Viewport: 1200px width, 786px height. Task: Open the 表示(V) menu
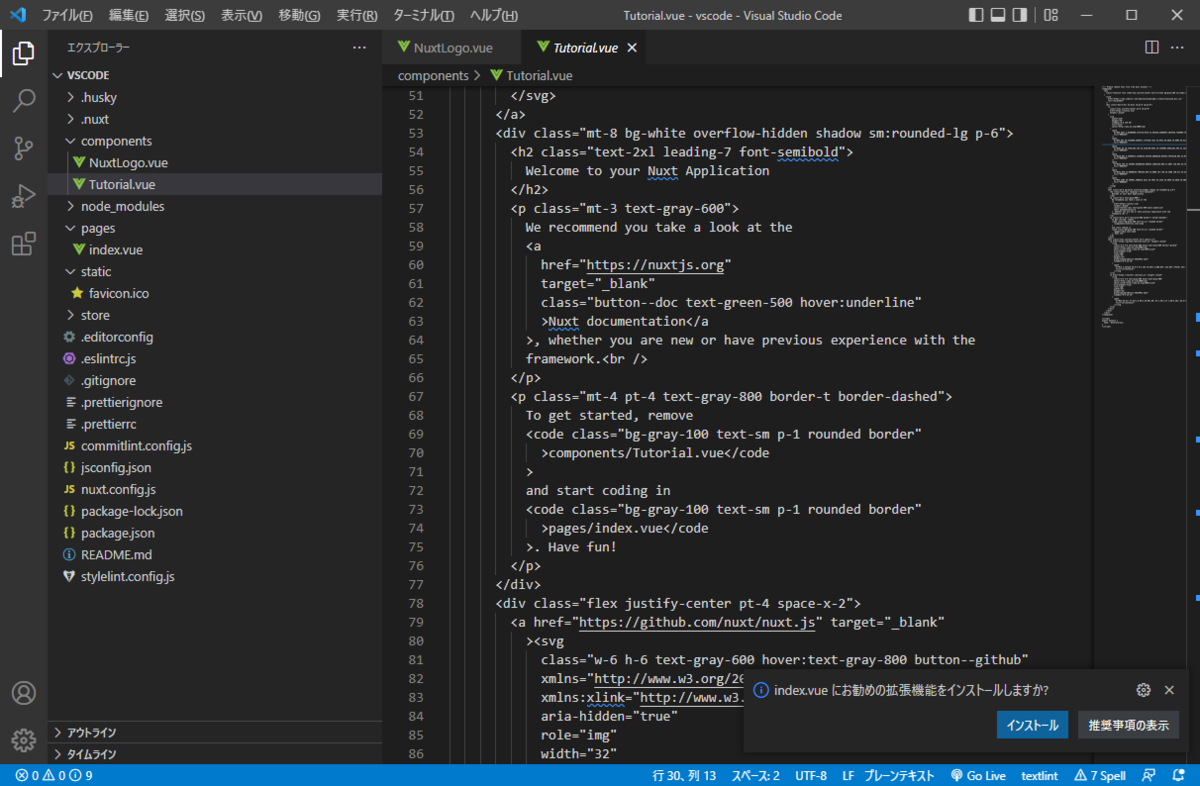click(x=242, y=15)
